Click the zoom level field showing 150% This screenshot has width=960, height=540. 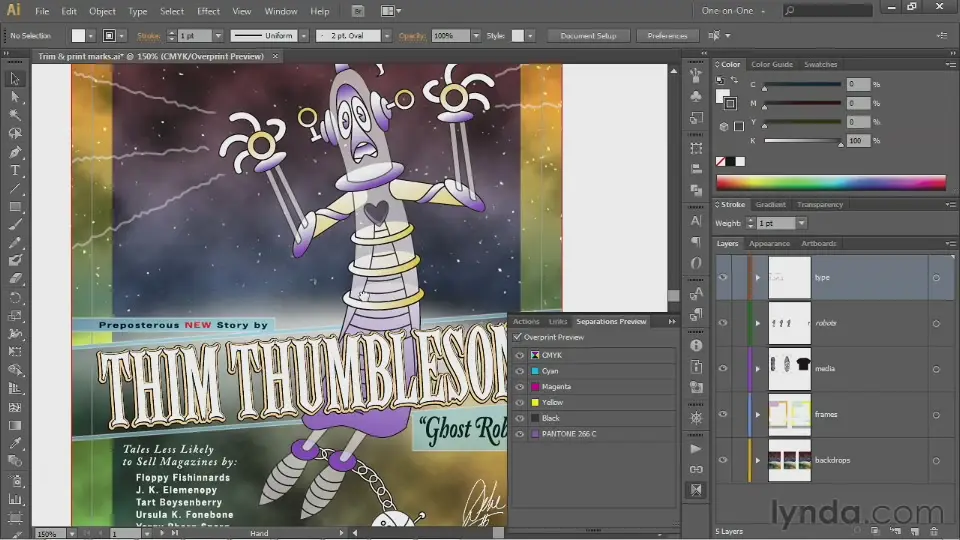tap(50, 534)
